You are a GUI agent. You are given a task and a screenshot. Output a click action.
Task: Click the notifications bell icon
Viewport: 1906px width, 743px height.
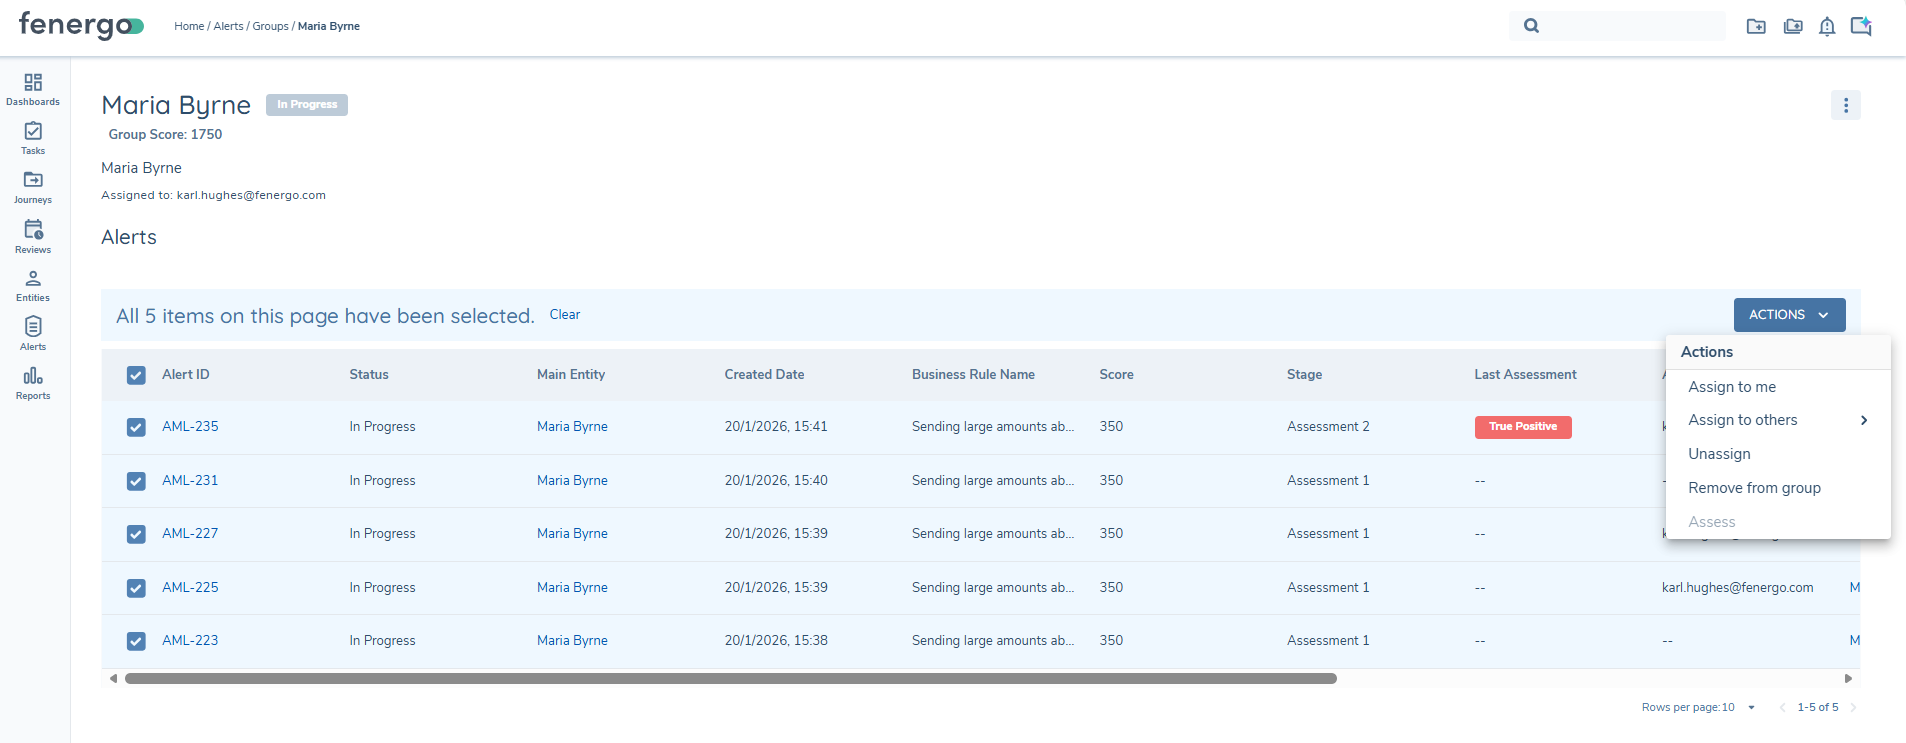coord(1826,27)
